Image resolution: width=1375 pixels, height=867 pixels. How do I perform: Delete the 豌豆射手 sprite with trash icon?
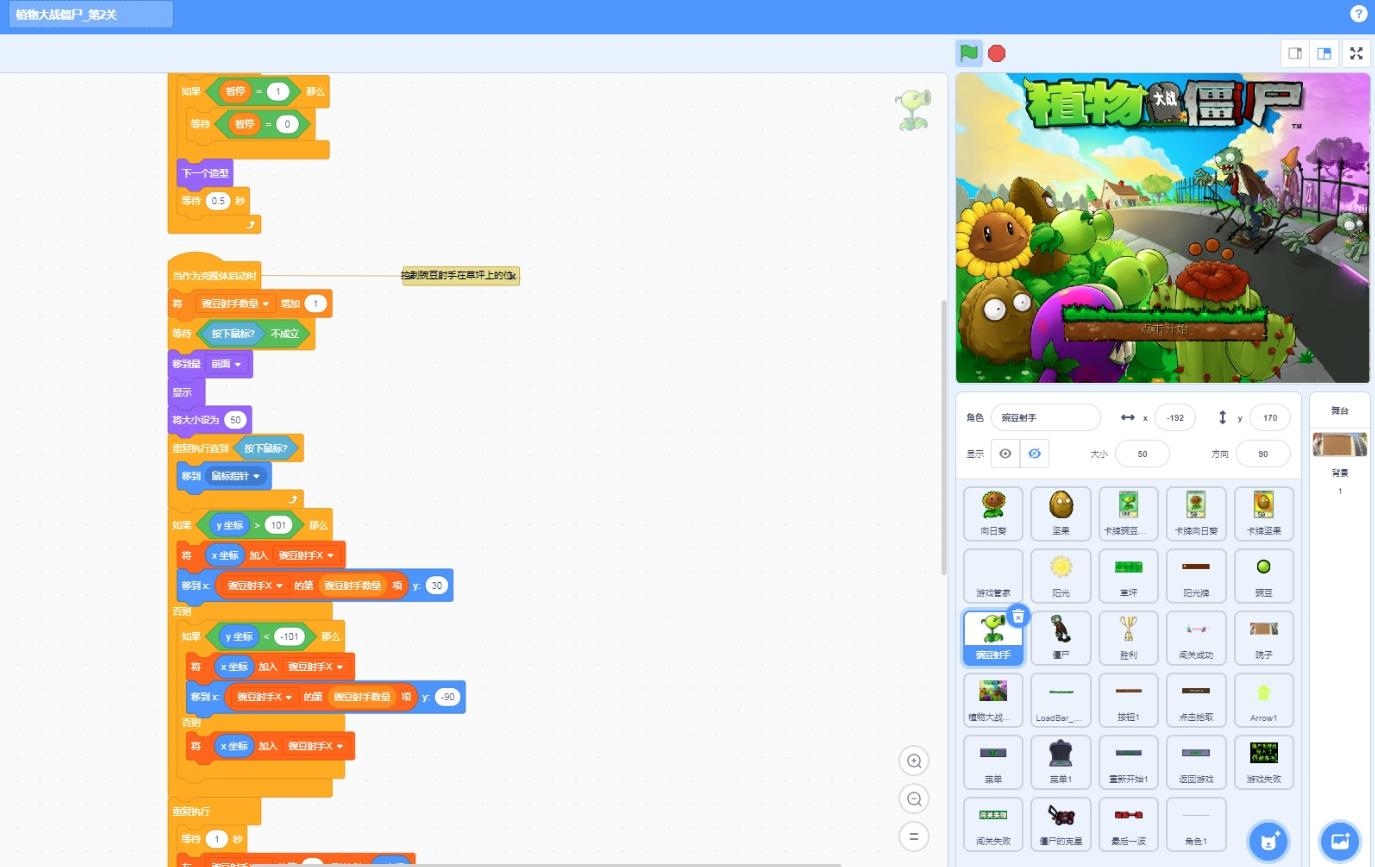(x=1017, y=616)
